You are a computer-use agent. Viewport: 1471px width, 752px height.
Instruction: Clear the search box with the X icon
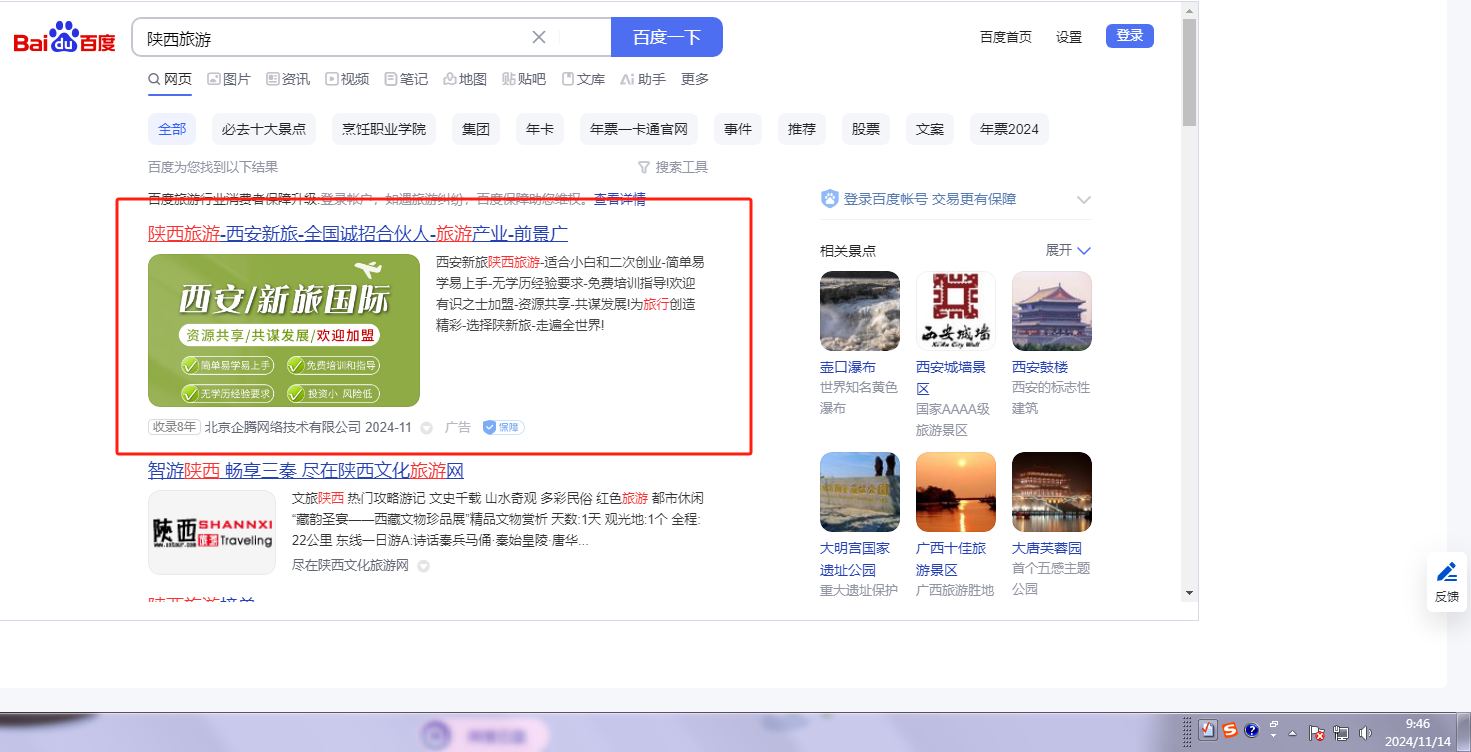(538, 38)
